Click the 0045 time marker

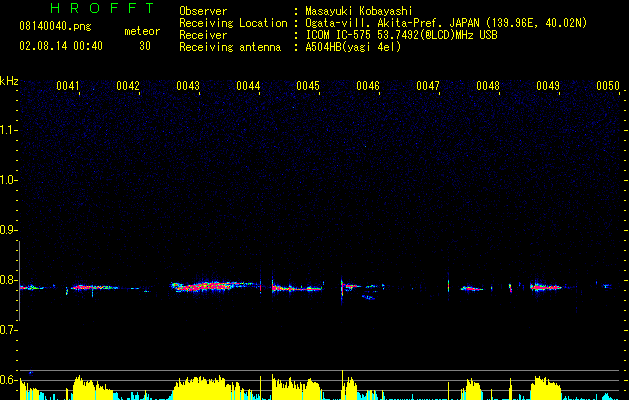[308, 86]
